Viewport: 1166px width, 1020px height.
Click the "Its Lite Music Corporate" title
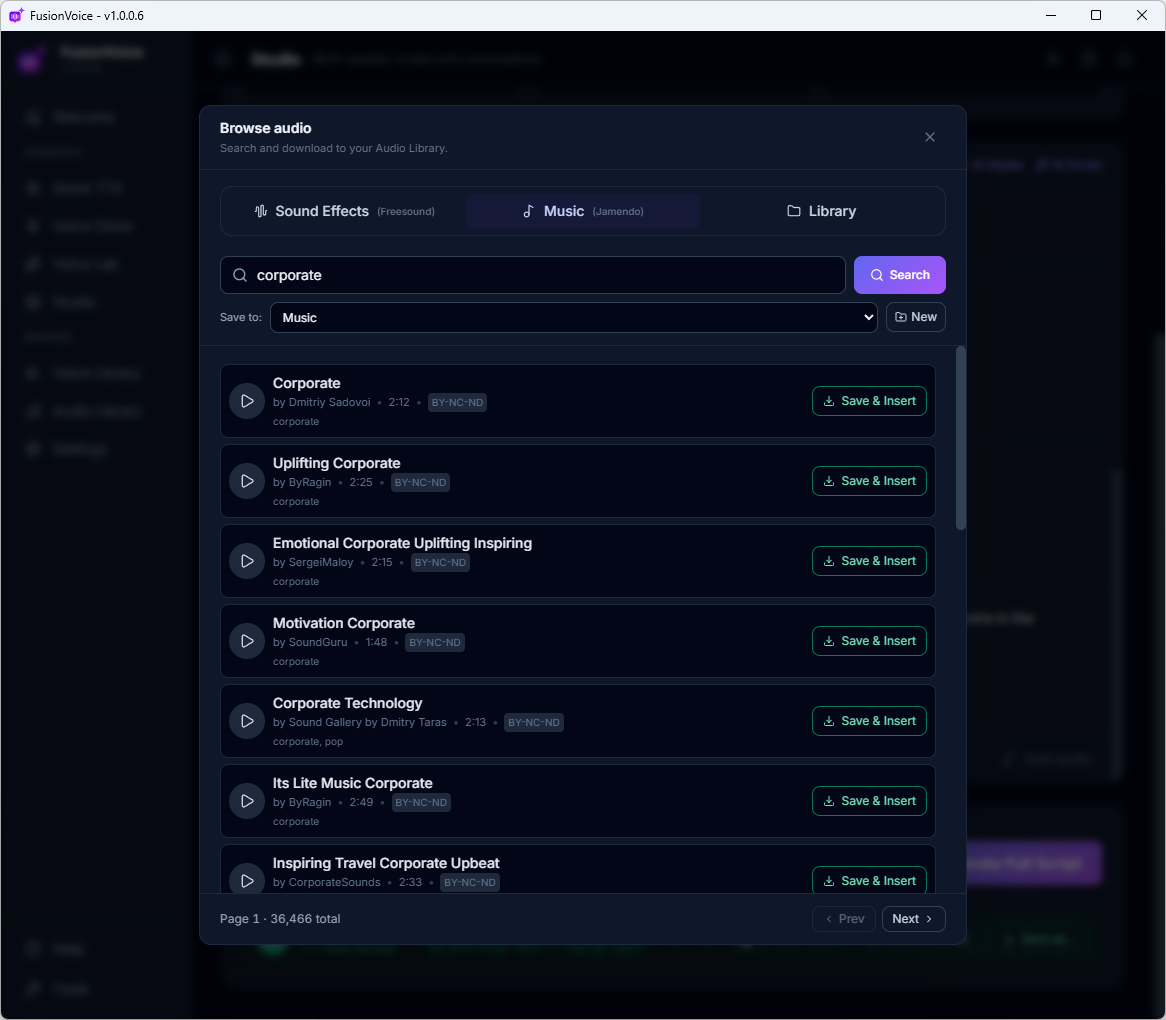[x=352, y=783]
